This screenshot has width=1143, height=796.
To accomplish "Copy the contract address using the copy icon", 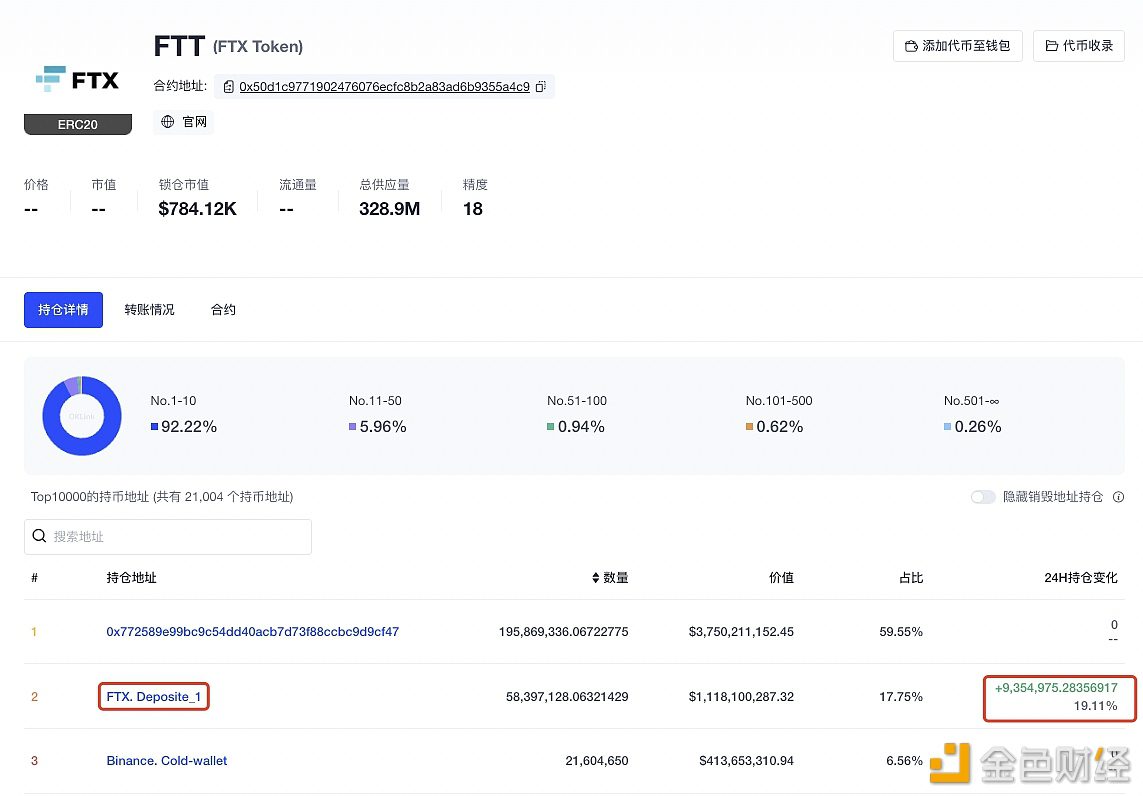I will 540,87.
